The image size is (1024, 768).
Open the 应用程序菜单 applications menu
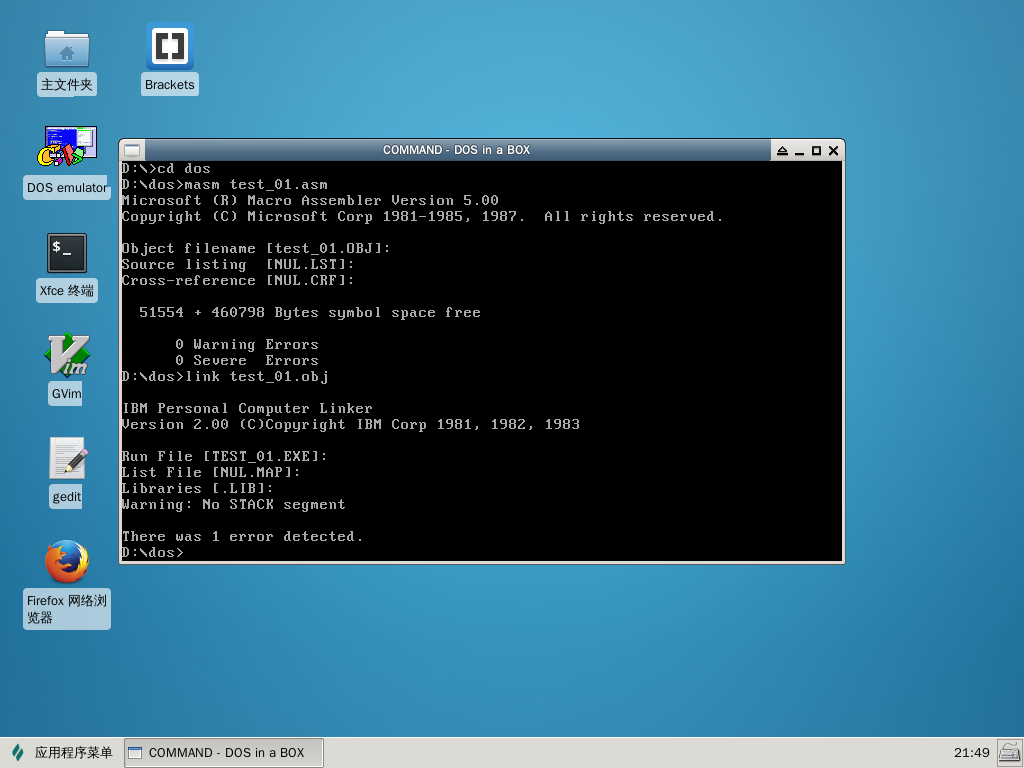coord(62,752)
